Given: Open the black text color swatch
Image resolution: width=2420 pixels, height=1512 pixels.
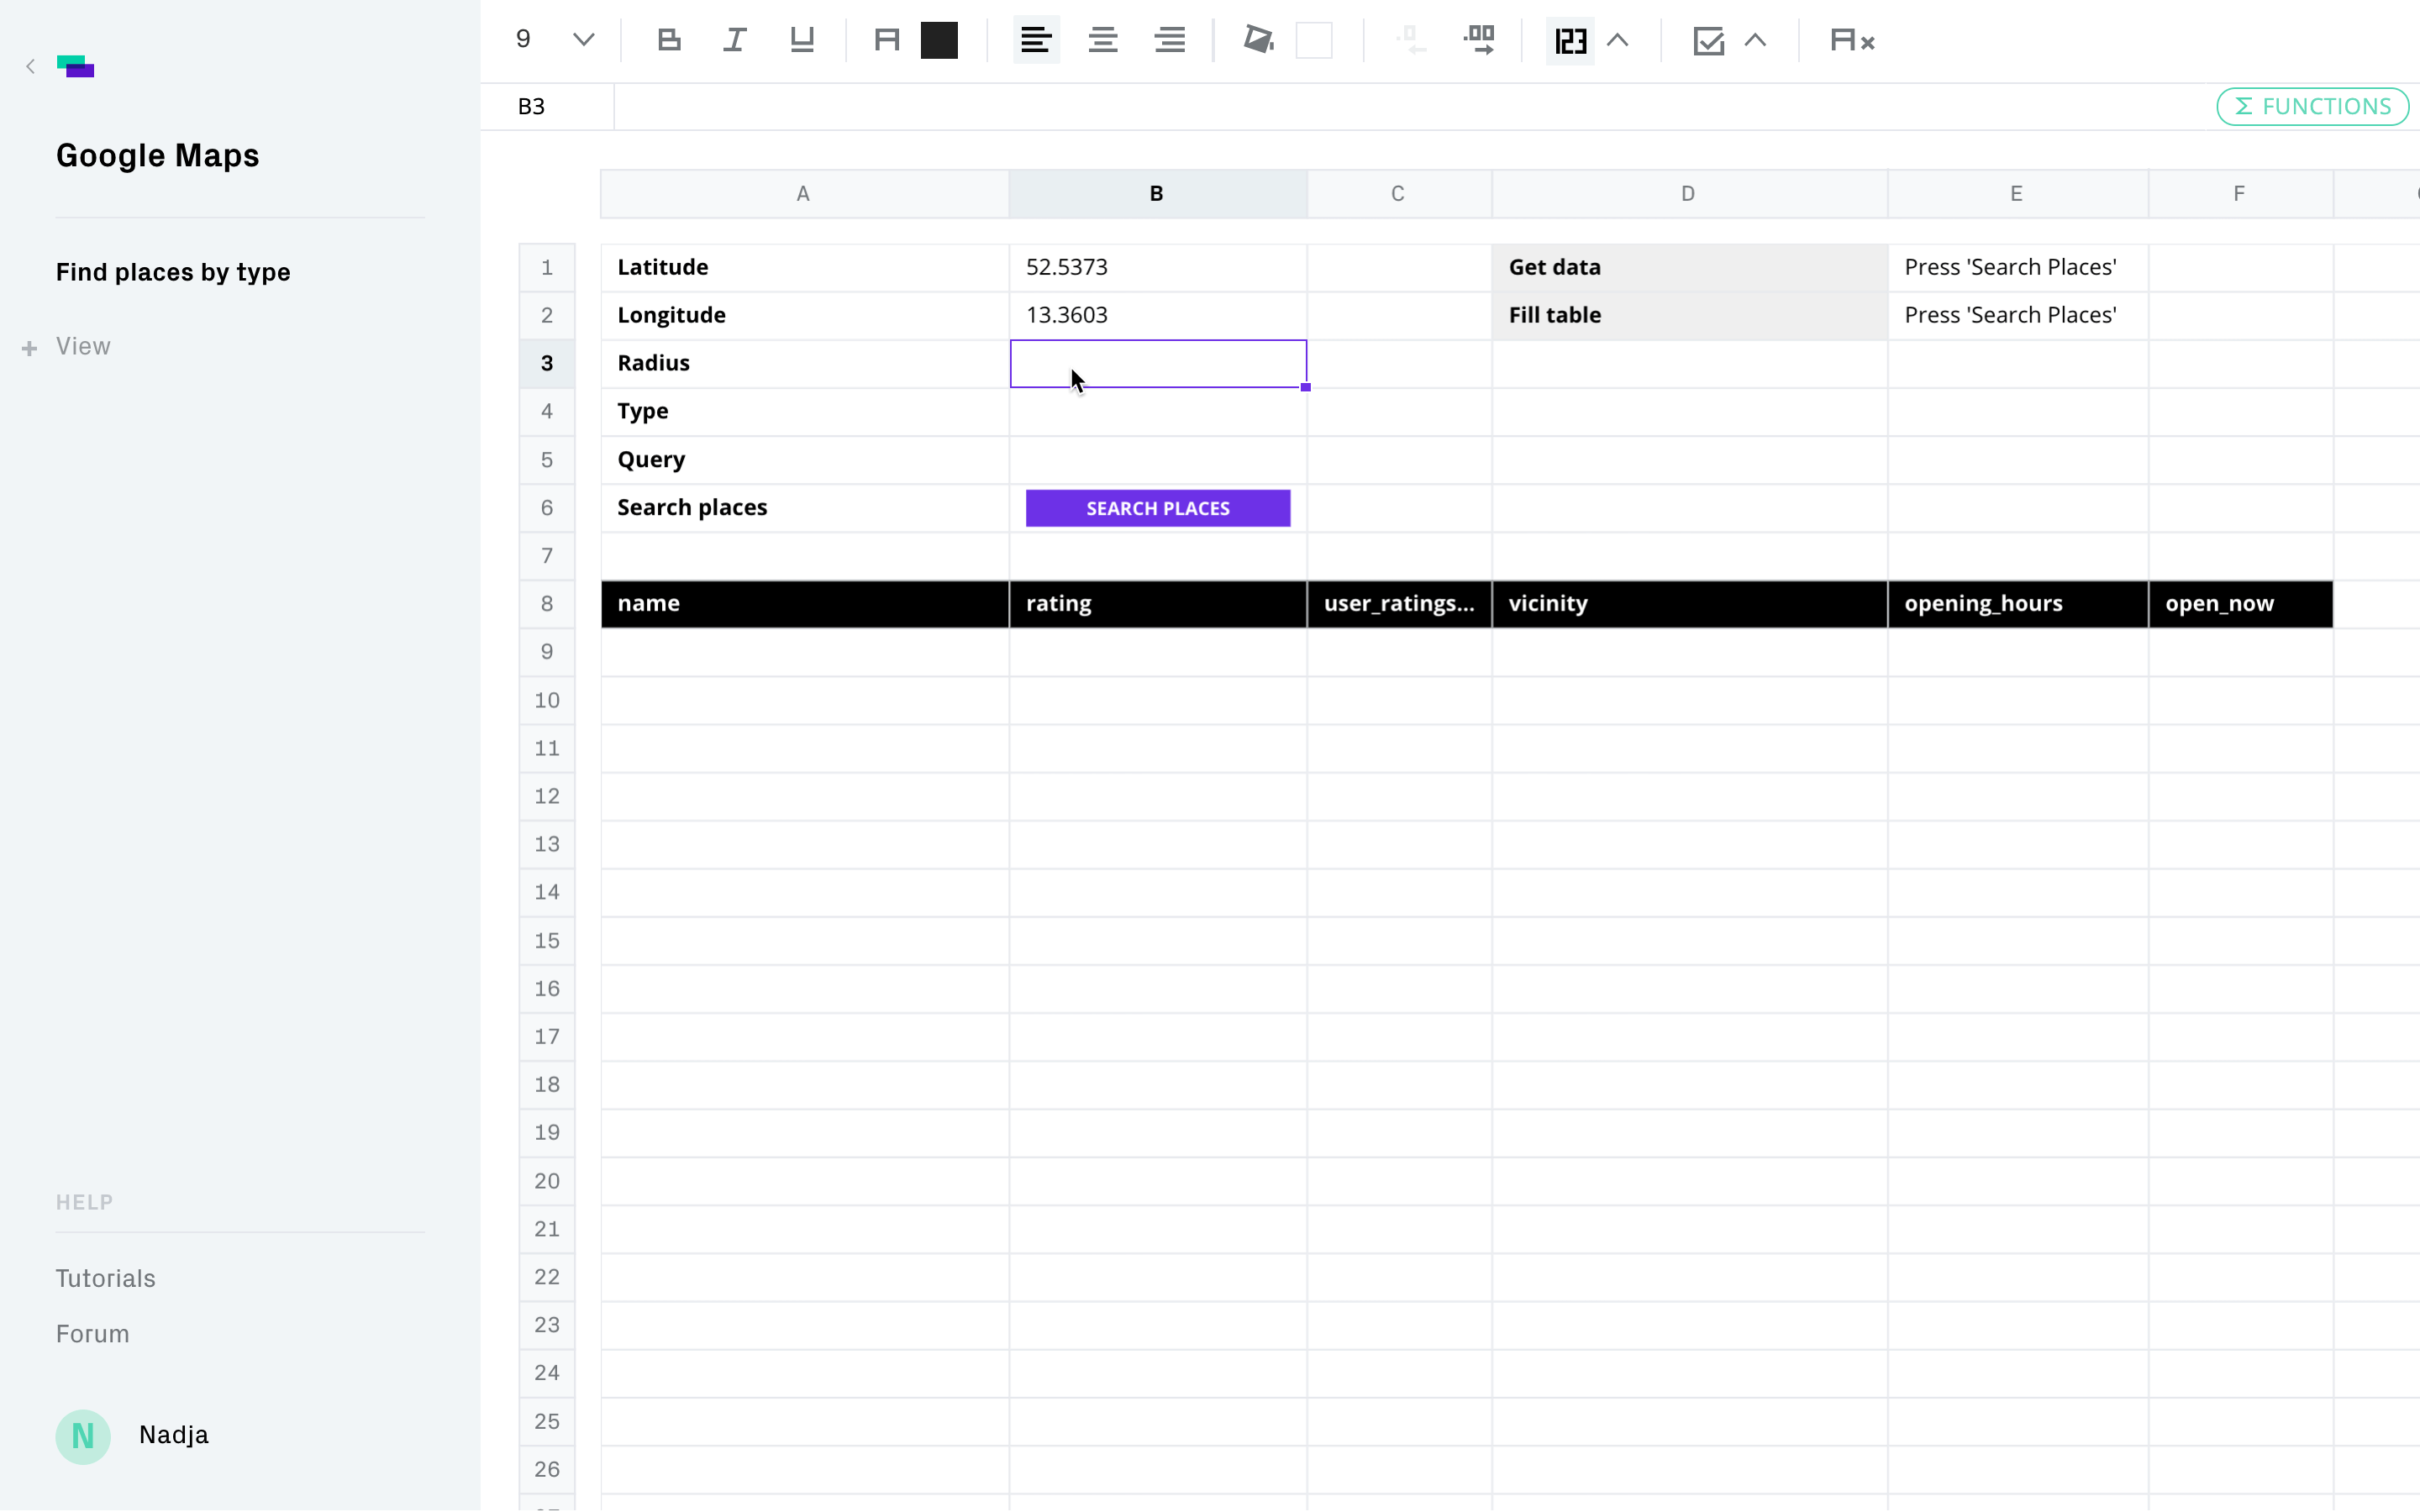Looking at the screenshot, I should click(939, 40).
